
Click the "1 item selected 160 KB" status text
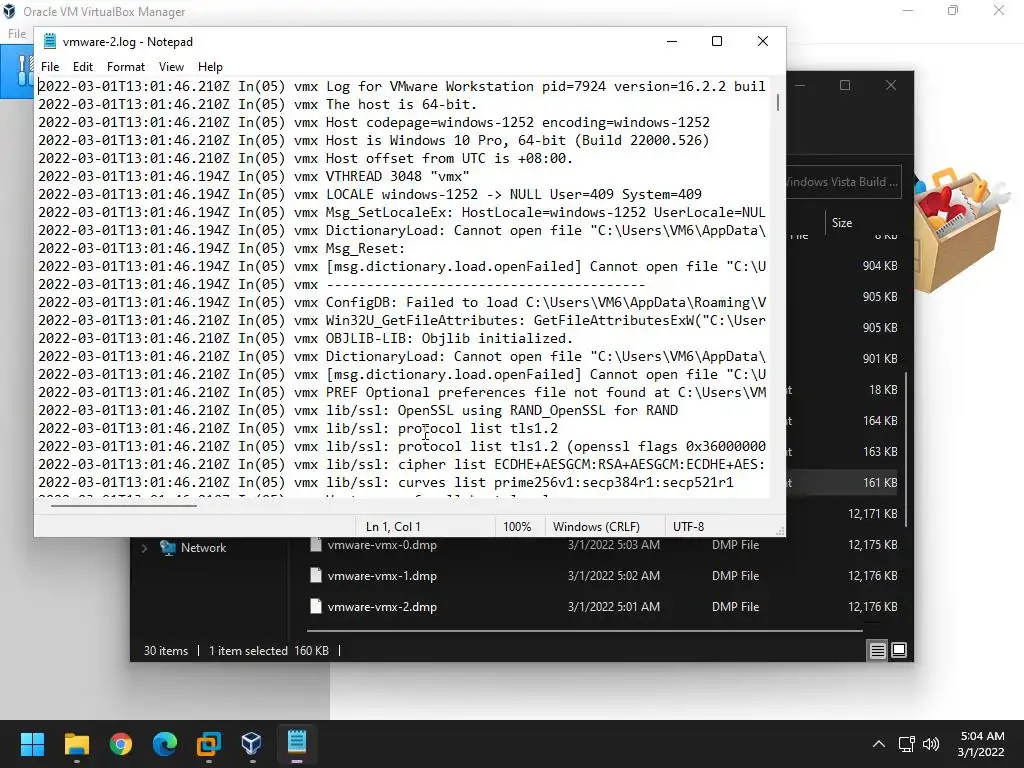(x=269, y=650)
